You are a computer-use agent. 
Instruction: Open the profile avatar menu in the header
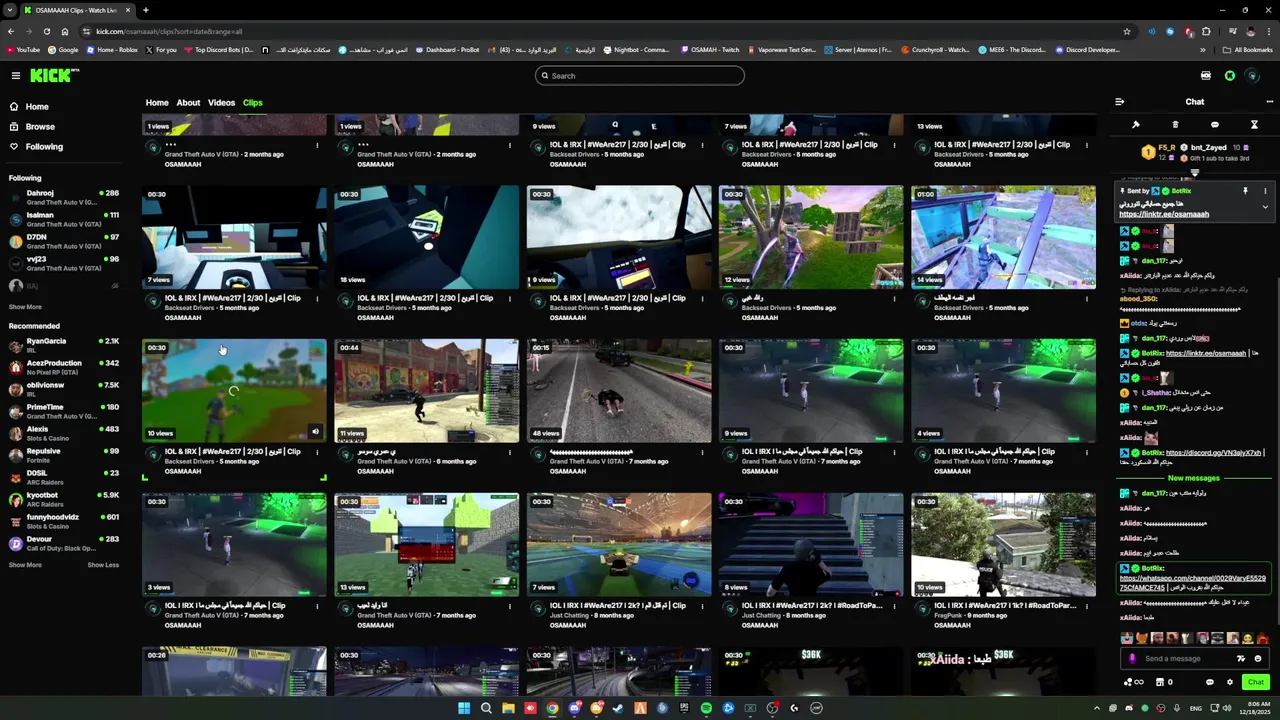[1253, 76]
